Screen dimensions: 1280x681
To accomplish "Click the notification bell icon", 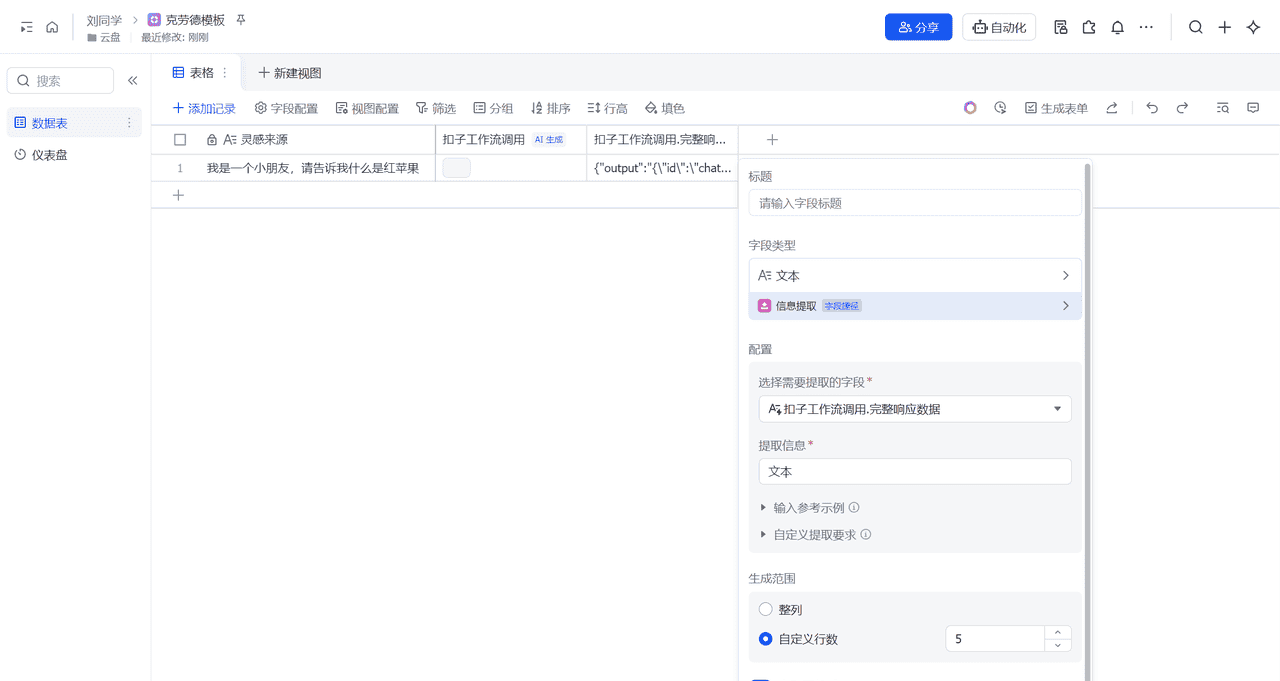I will (1117, 28).
